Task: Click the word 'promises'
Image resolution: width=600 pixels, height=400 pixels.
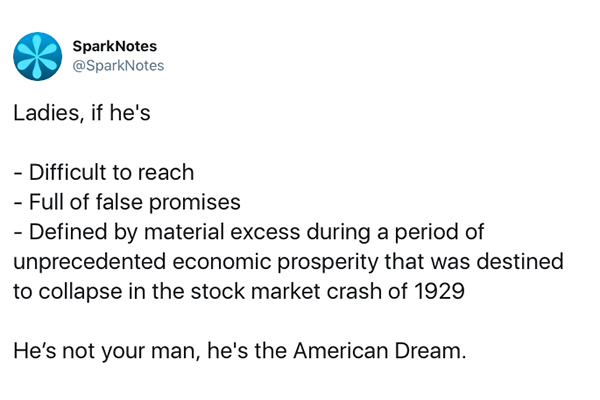Action: coord(195,203)
